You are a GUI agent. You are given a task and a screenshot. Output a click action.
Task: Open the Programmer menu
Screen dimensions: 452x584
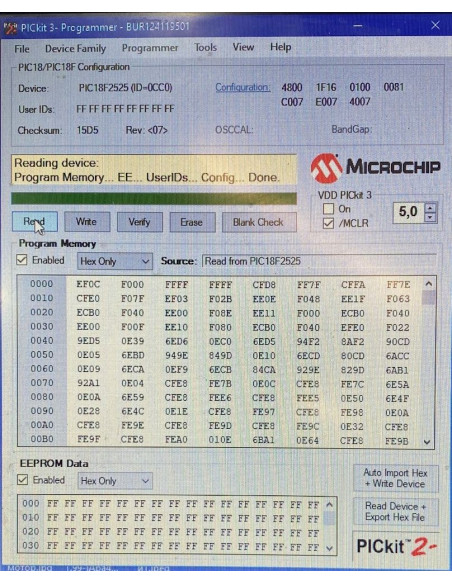click(150, 48)
